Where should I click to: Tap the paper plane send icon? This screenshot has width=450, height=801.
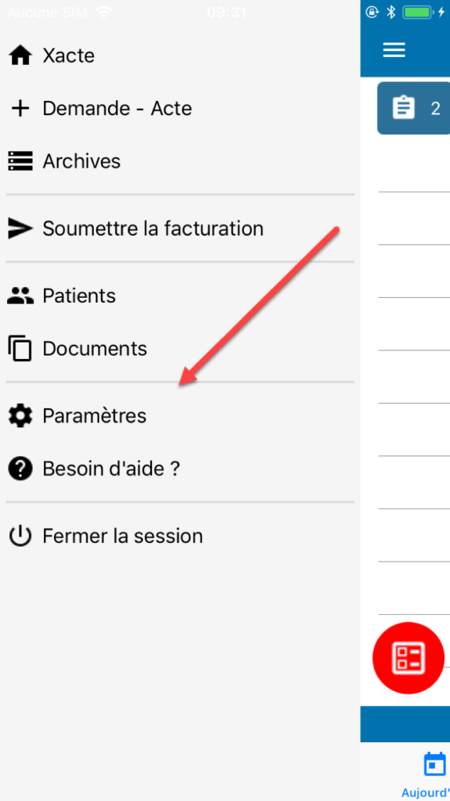click(20, 228)
